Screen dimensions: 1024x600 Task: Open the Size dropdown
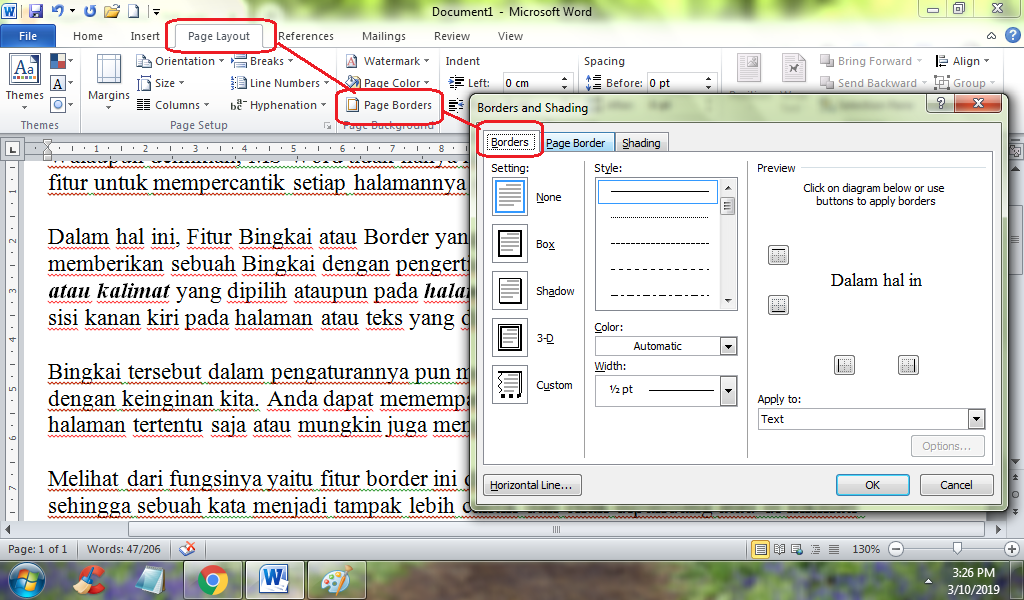(161, 84)
